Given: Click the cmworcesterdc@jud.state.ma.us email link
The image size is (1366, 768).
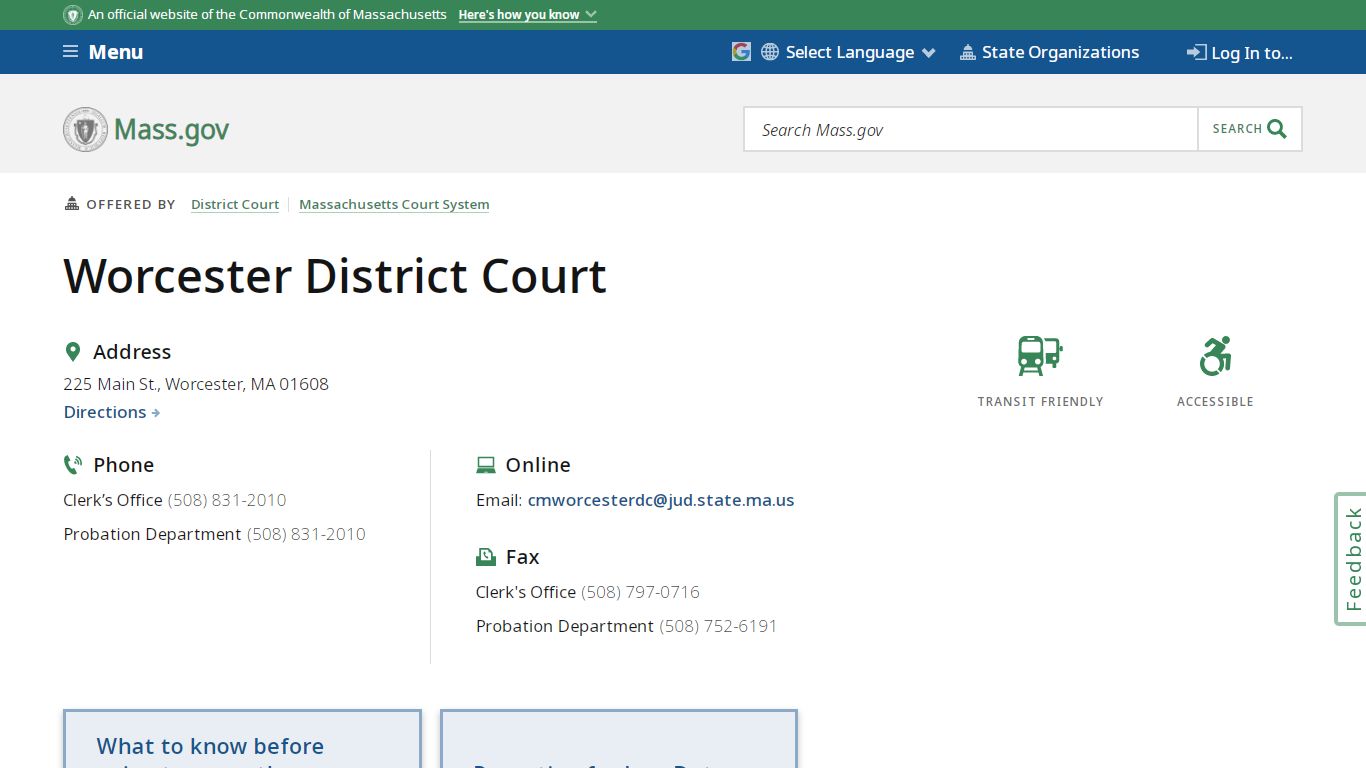Looking at the screenshot, I should (x=661, y=500).
